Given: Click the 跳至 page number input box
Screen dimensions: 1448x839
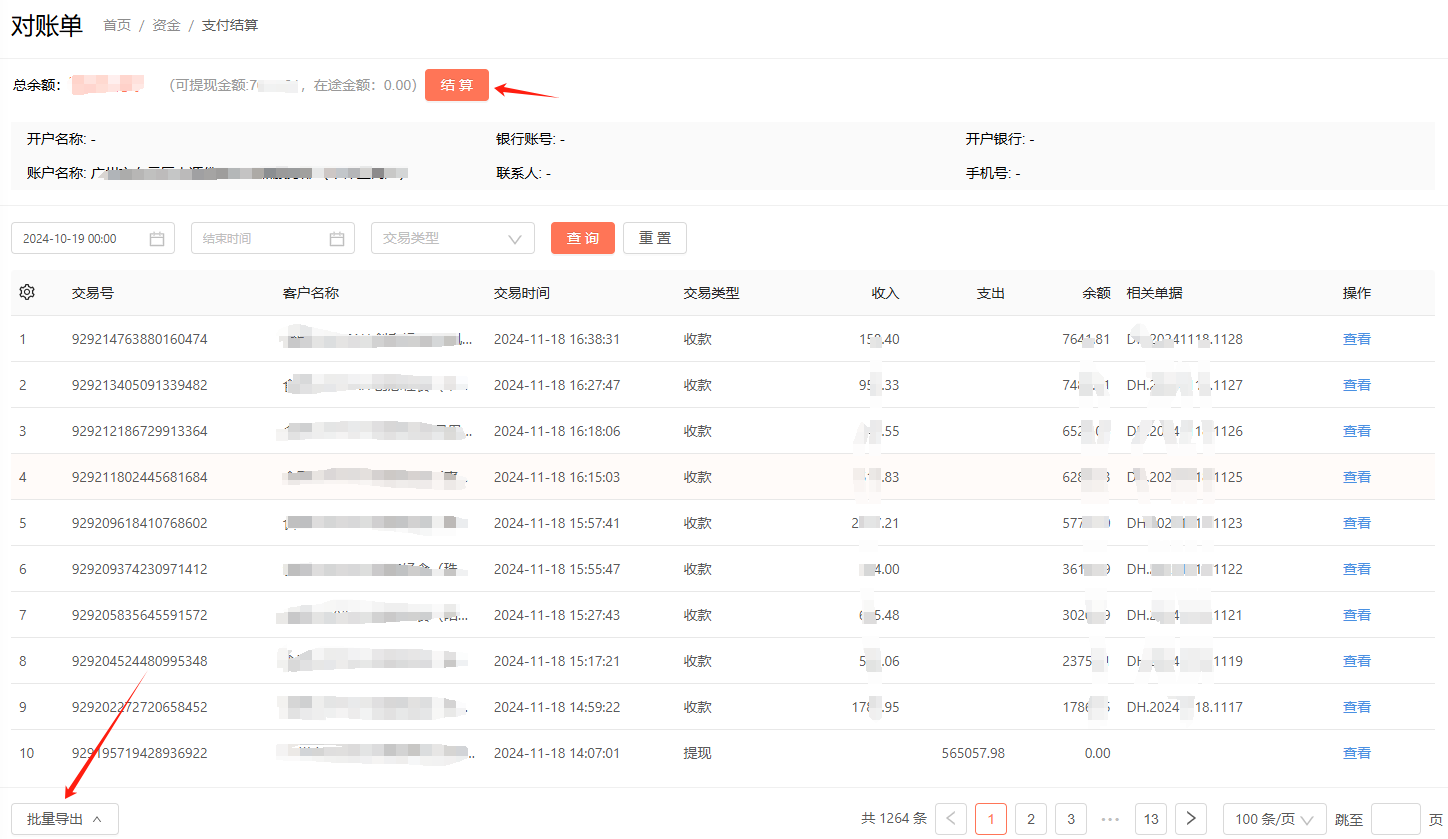Looking at the screenshot, I should 1396,819.
